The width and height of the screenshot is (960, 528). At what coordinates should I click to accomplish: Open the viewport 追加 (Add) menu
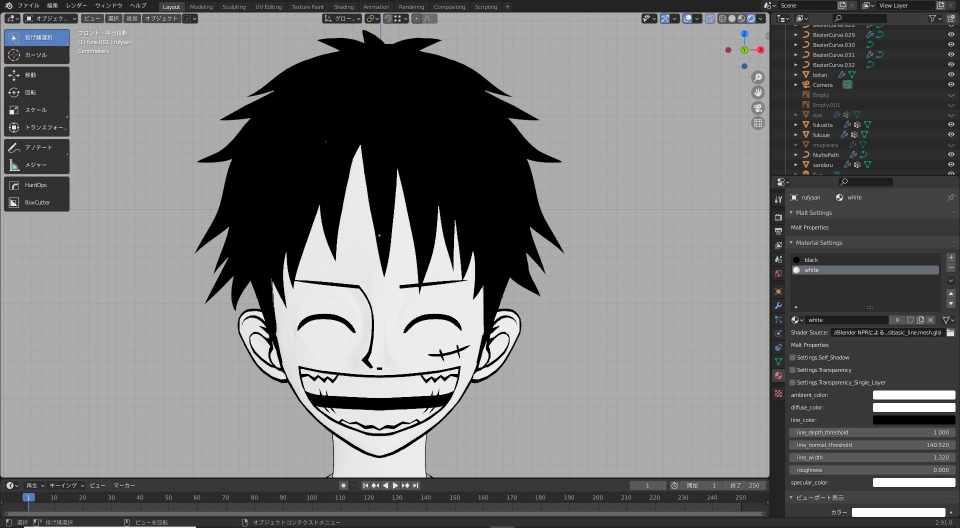pos(132,18)
